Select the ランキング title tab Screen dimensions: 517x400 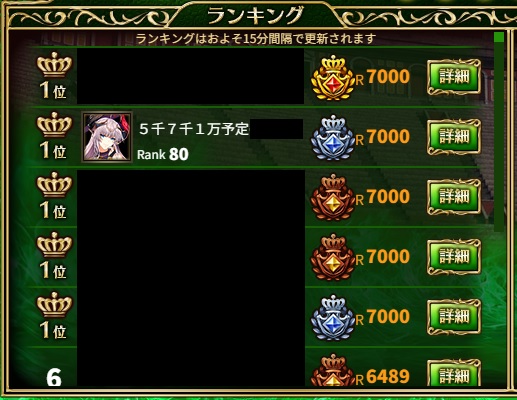[x=255, y=16]
